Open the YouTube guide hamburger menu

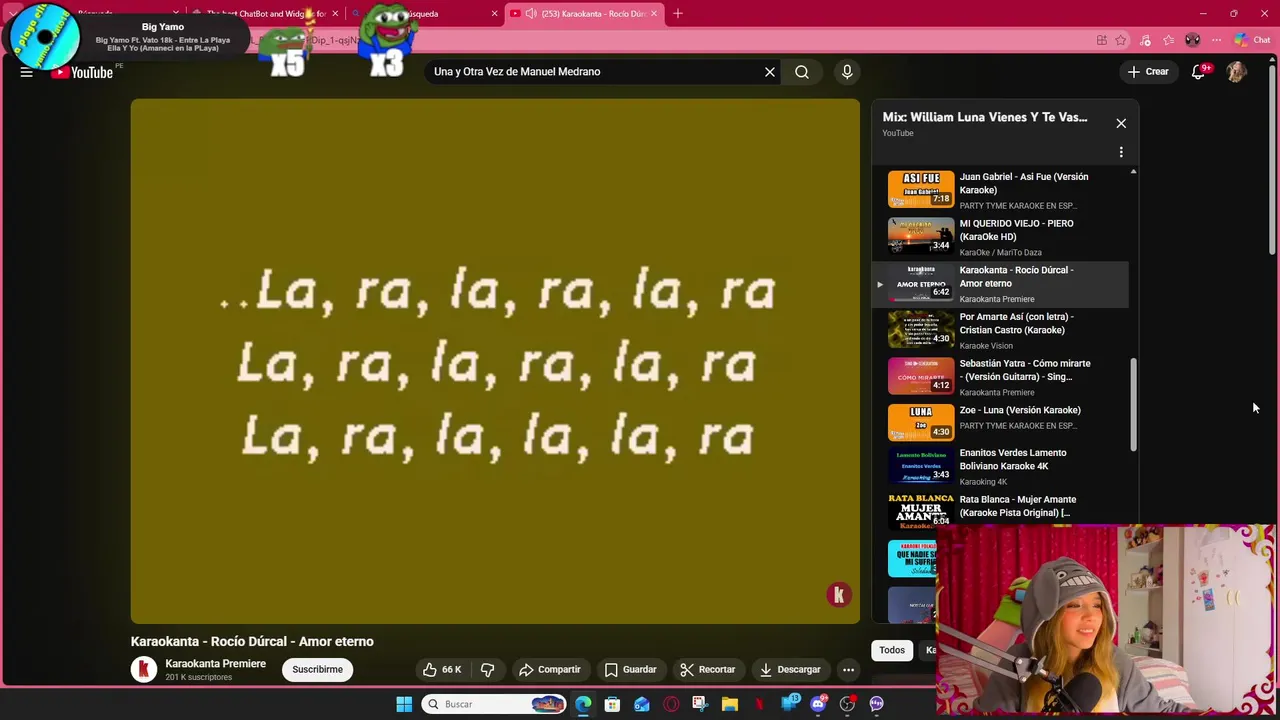27,72
